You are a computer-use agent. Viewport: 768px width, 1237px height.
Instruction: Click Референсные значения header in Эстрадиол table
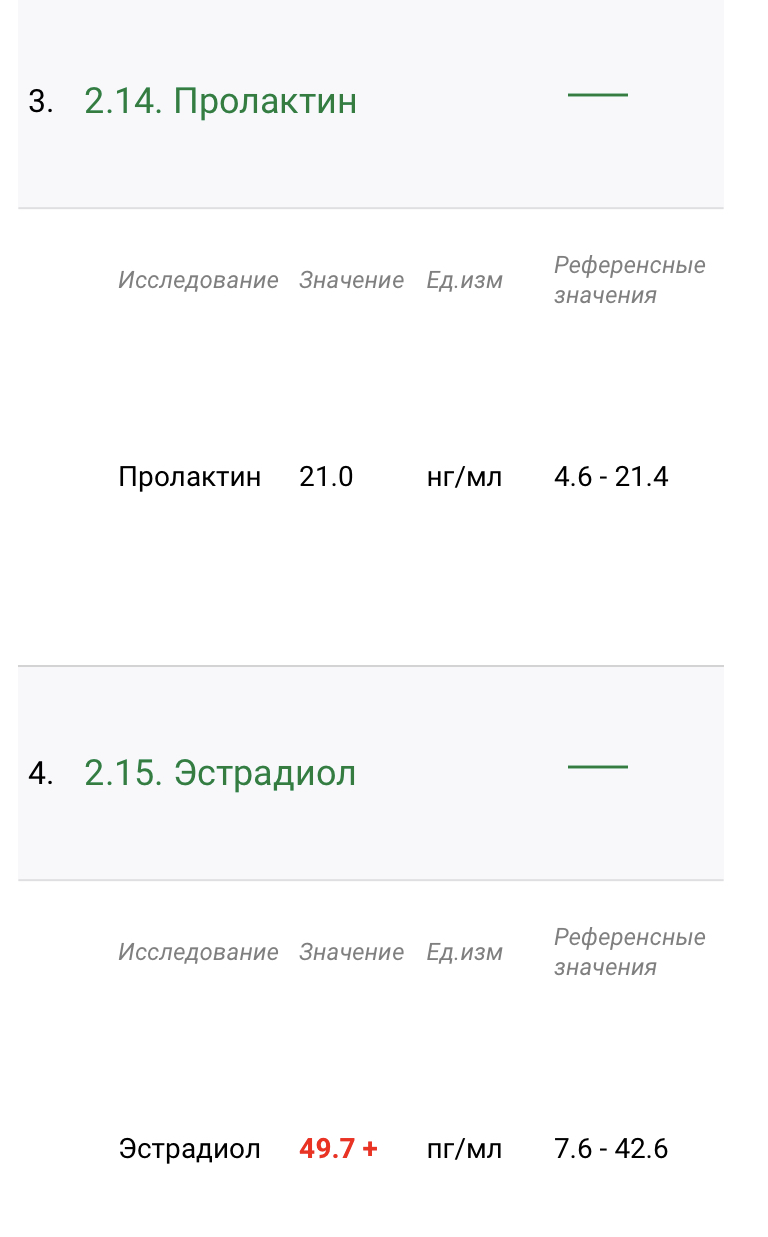tap(629, 952)
